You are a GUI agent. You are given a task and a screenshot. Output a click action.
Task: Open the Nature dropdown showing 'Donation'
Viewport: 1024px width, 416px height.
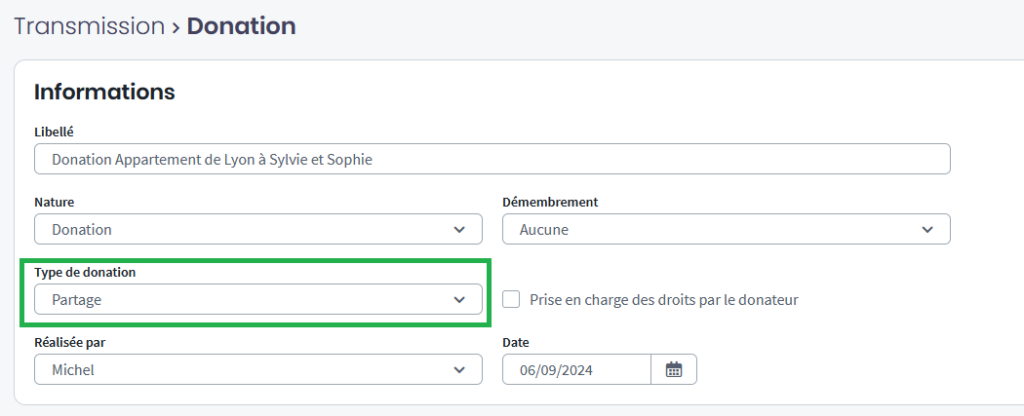[x=240, y=229]
